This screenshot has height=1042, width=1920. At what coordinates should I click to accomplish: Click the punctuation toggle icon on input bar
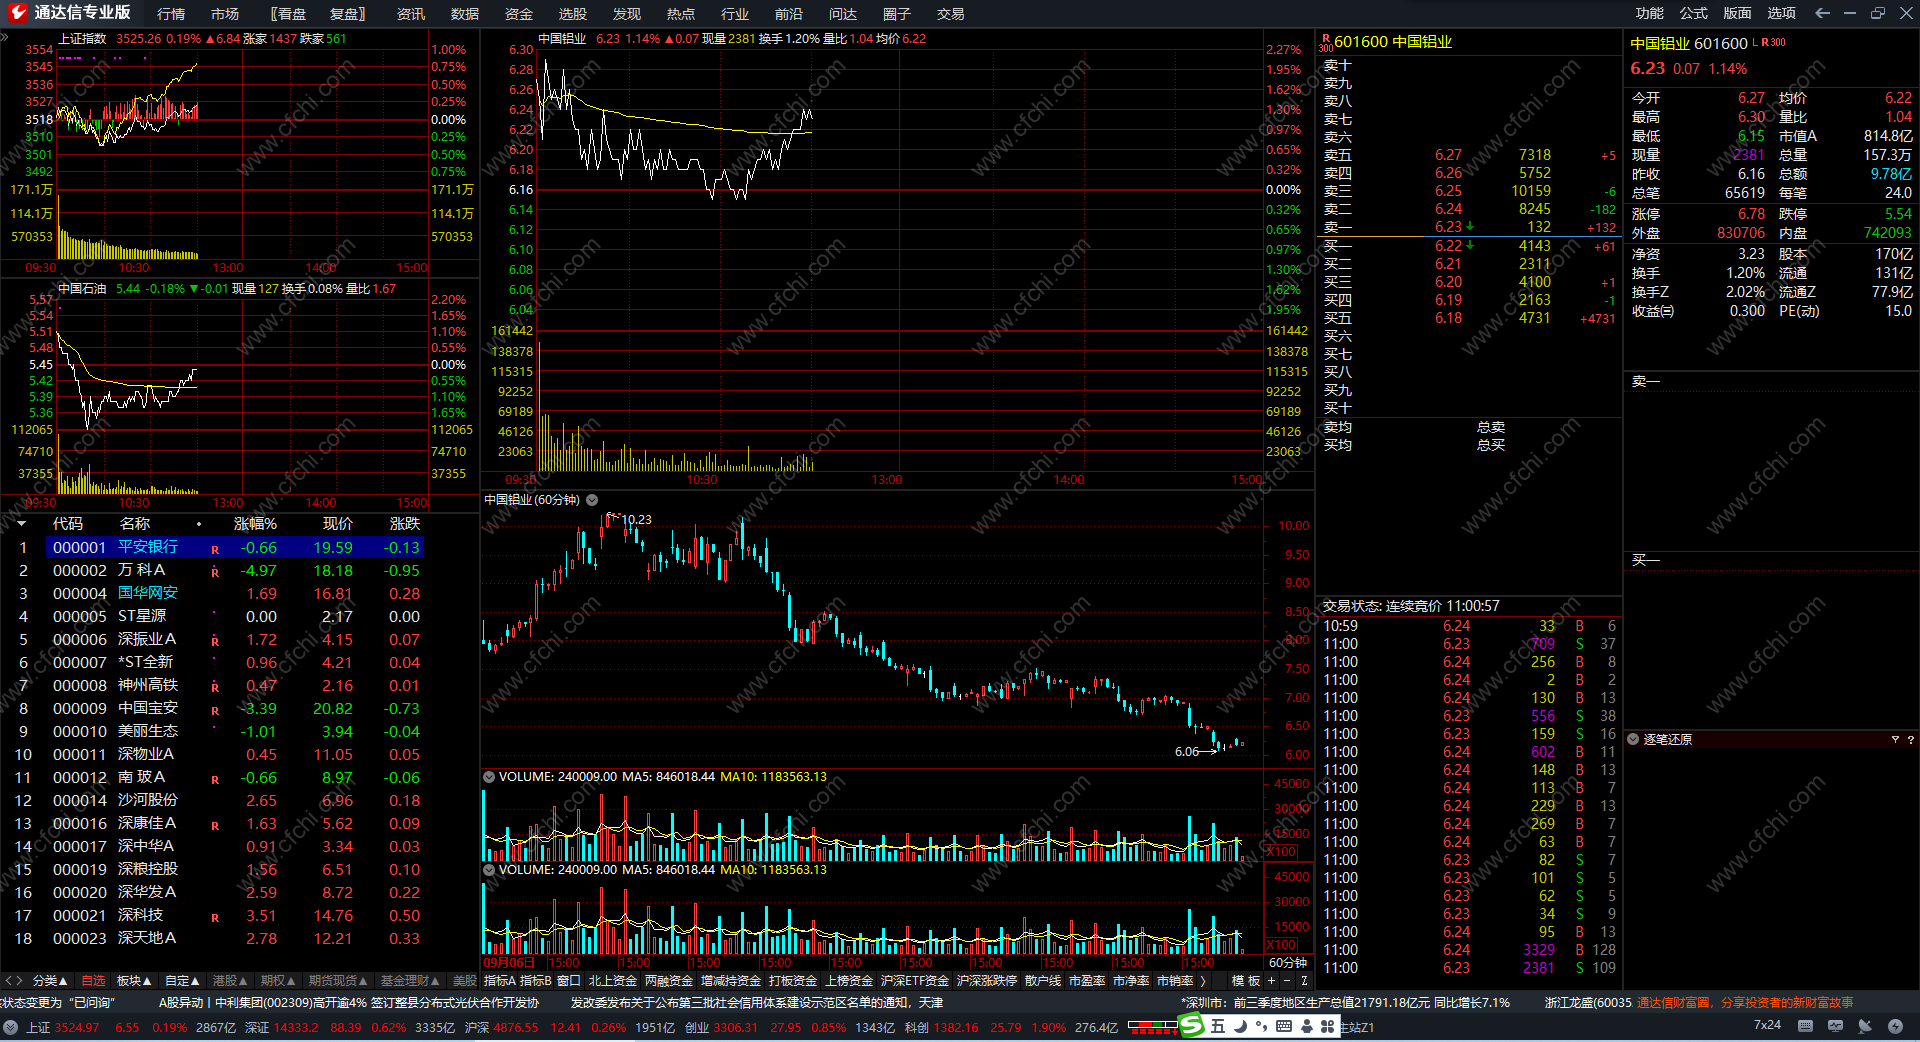click(x=1262, y=1026)
